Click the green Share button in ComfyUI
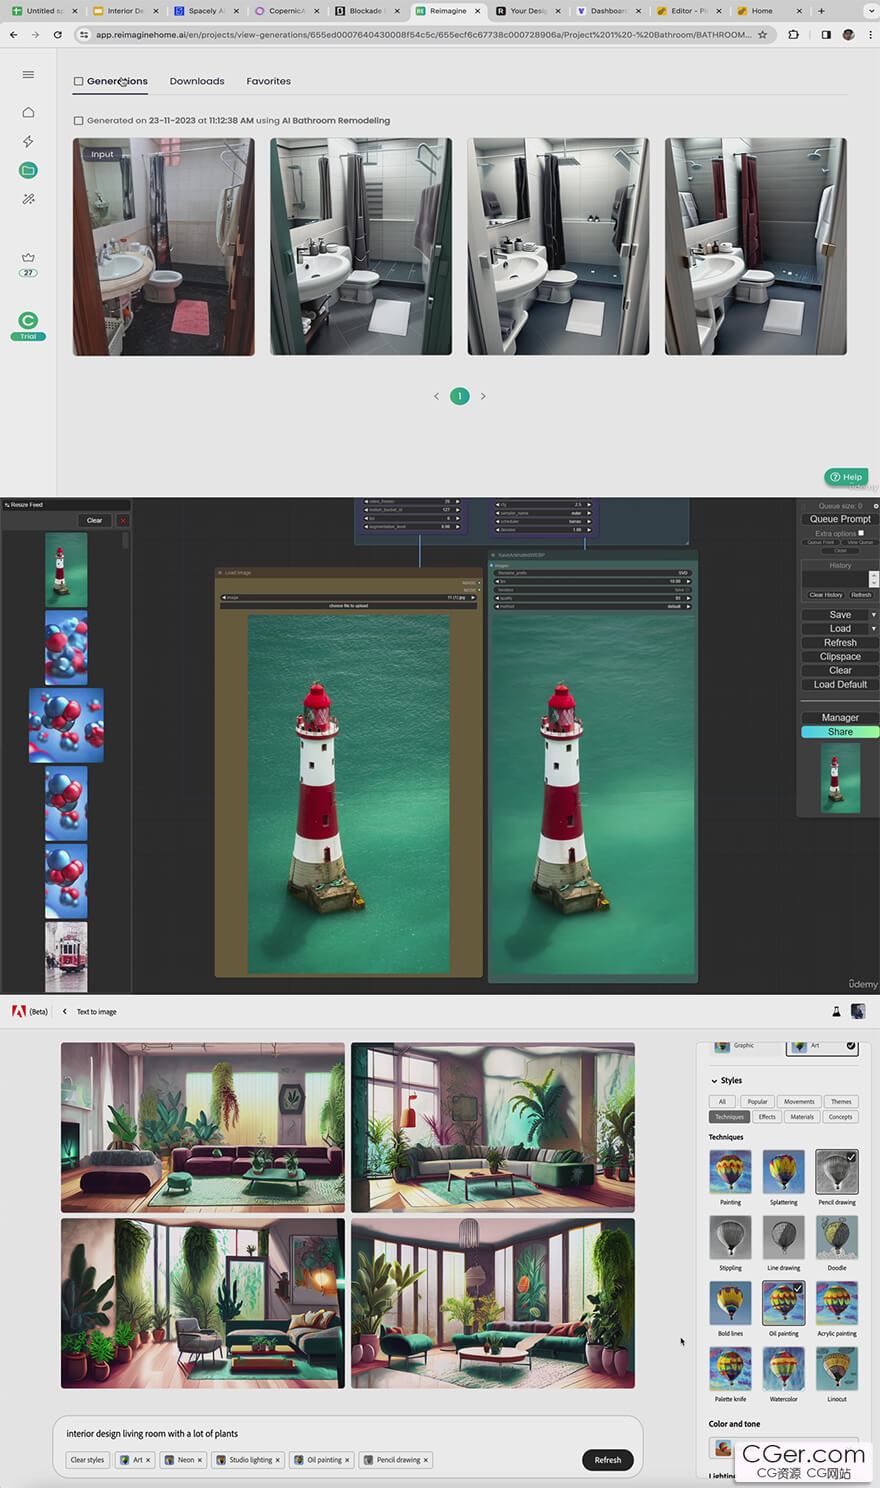 [x=840, y=732]
